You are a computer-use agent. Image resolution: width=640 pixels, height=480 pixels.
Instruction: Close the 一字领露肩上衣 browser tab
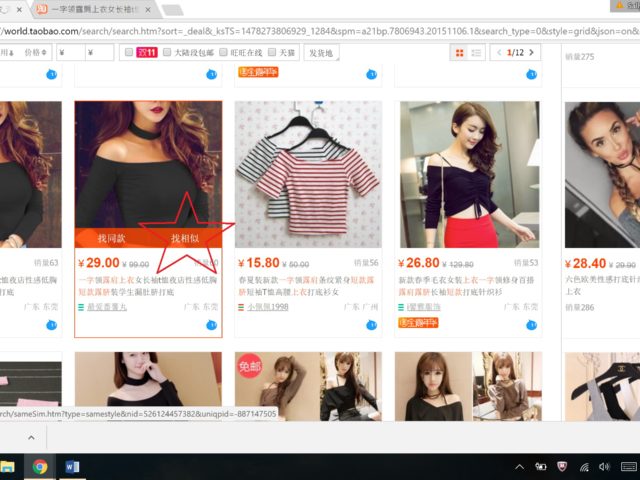pyautogui.click(x=148, y=10)
